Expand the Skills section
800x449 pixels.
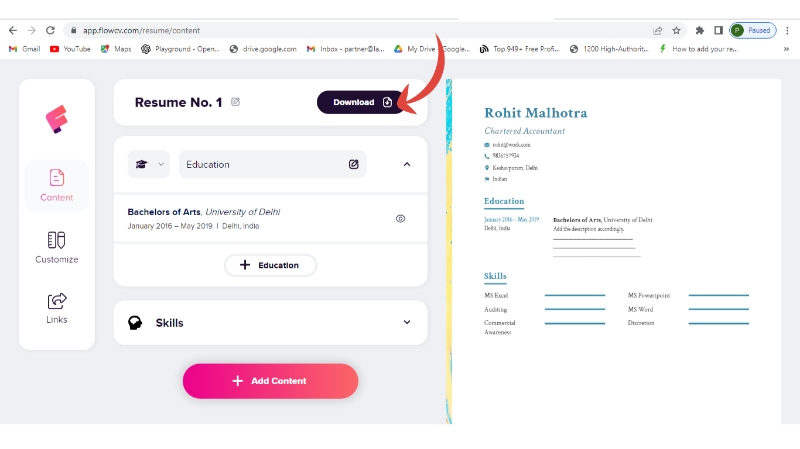point(407,322)
